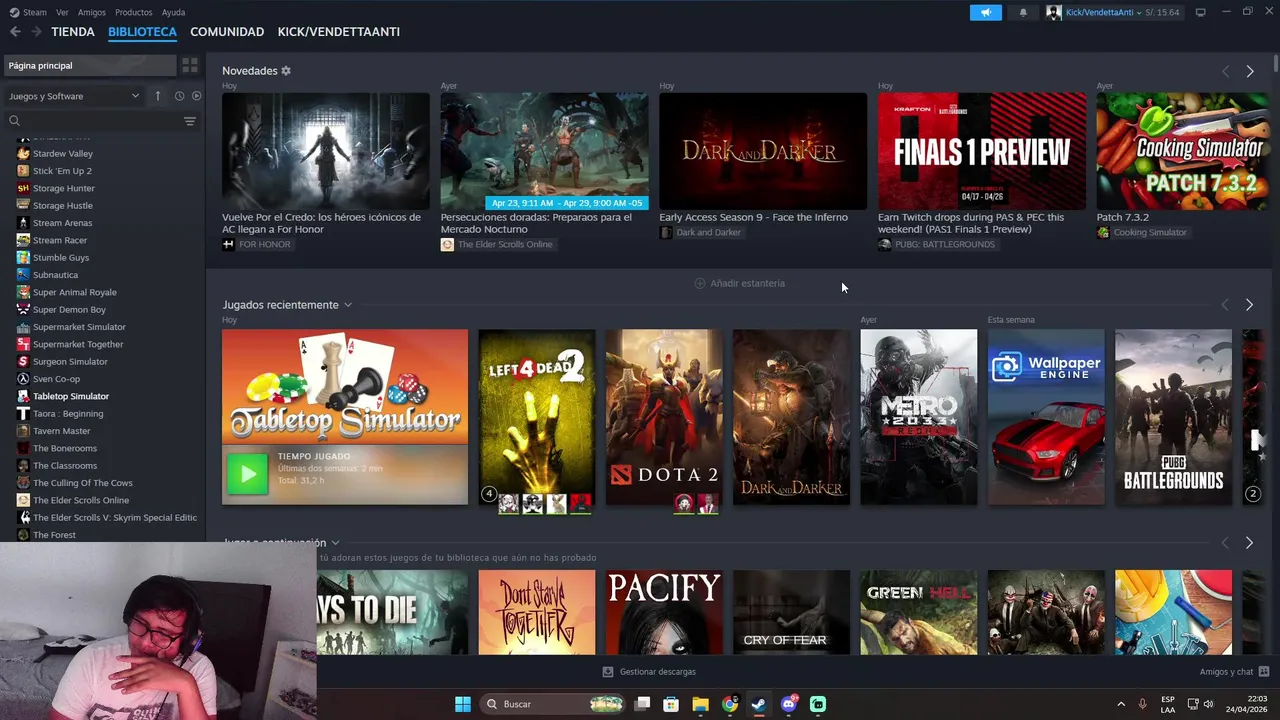Screen dimensions: 1280x720
Task: Go back with the left arrow navigation button
Action: click(x=15, y=32)
